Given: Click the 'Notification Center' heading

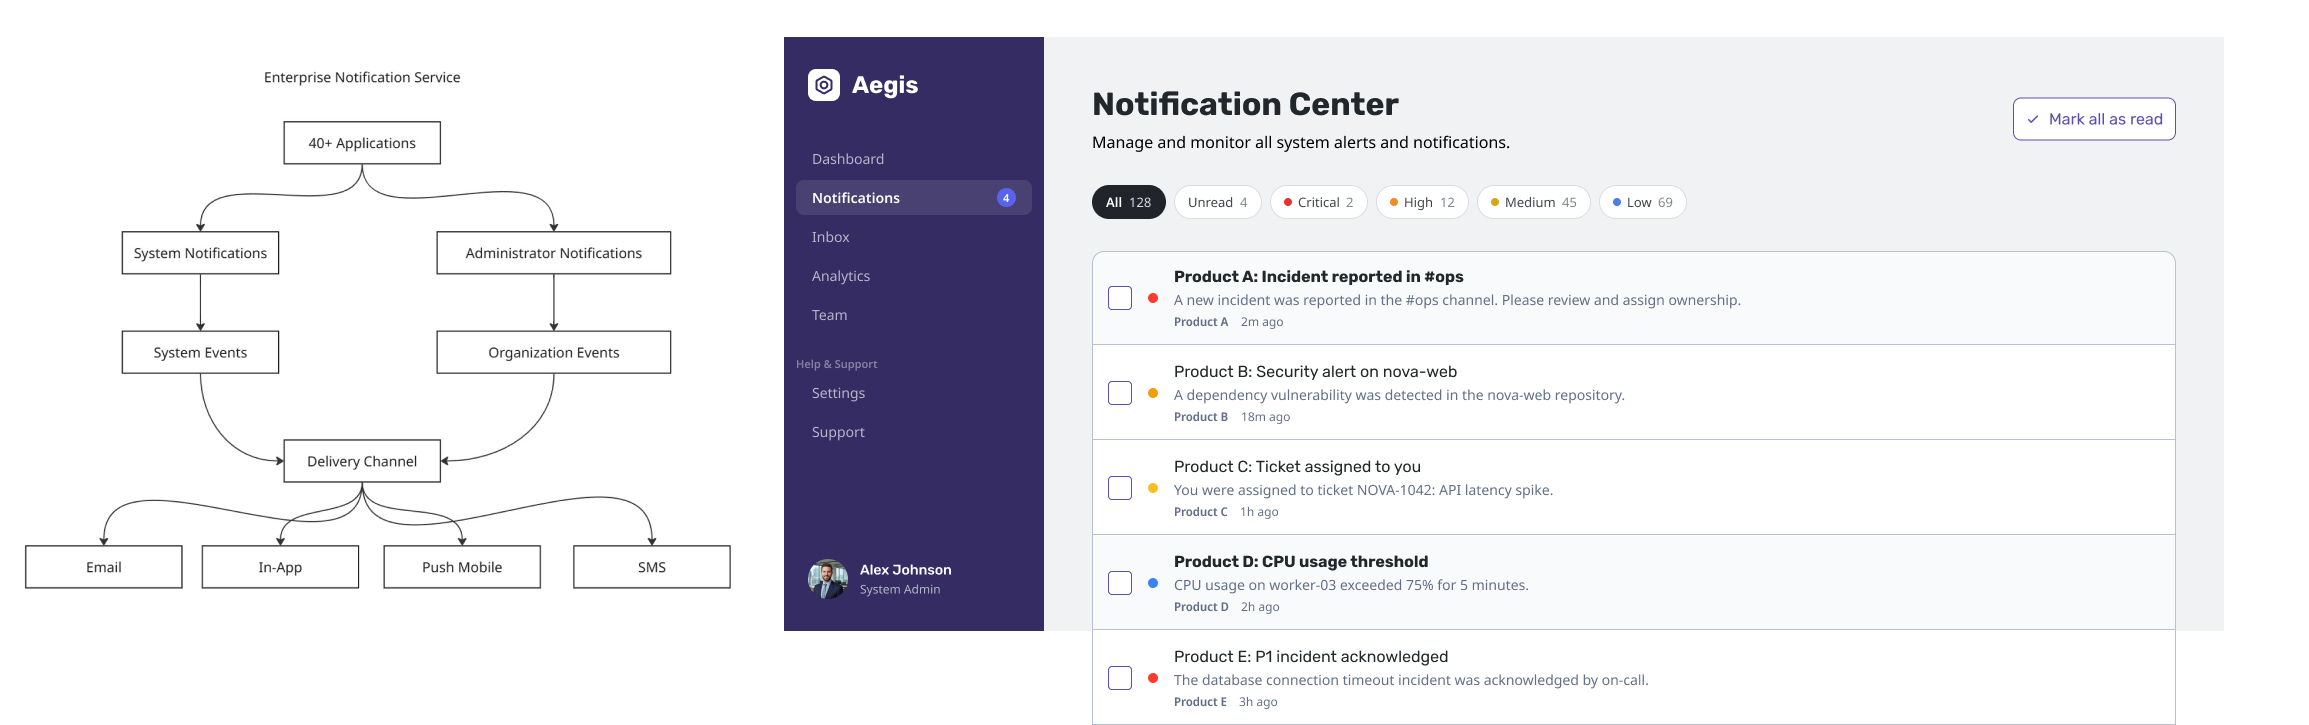Looking at the screenshot, I should point(1245,104).
